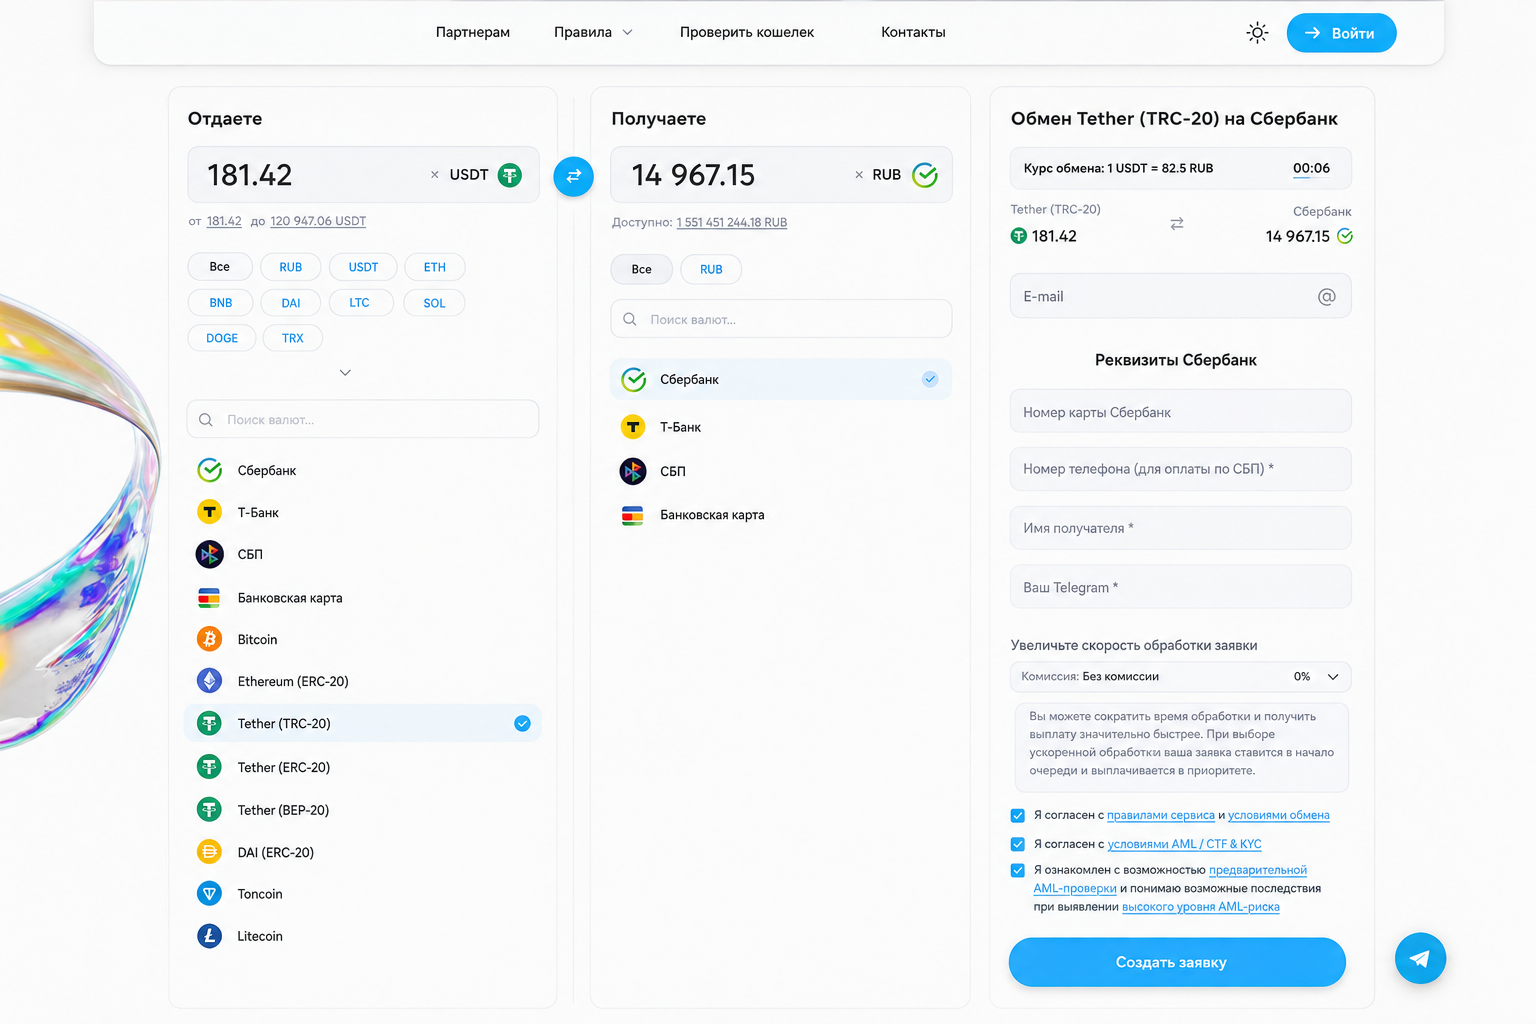Uncheck the service rules agreement checkbox
The width and height of the screenshot is (1536, 1024).
[x=1018, y=816]
